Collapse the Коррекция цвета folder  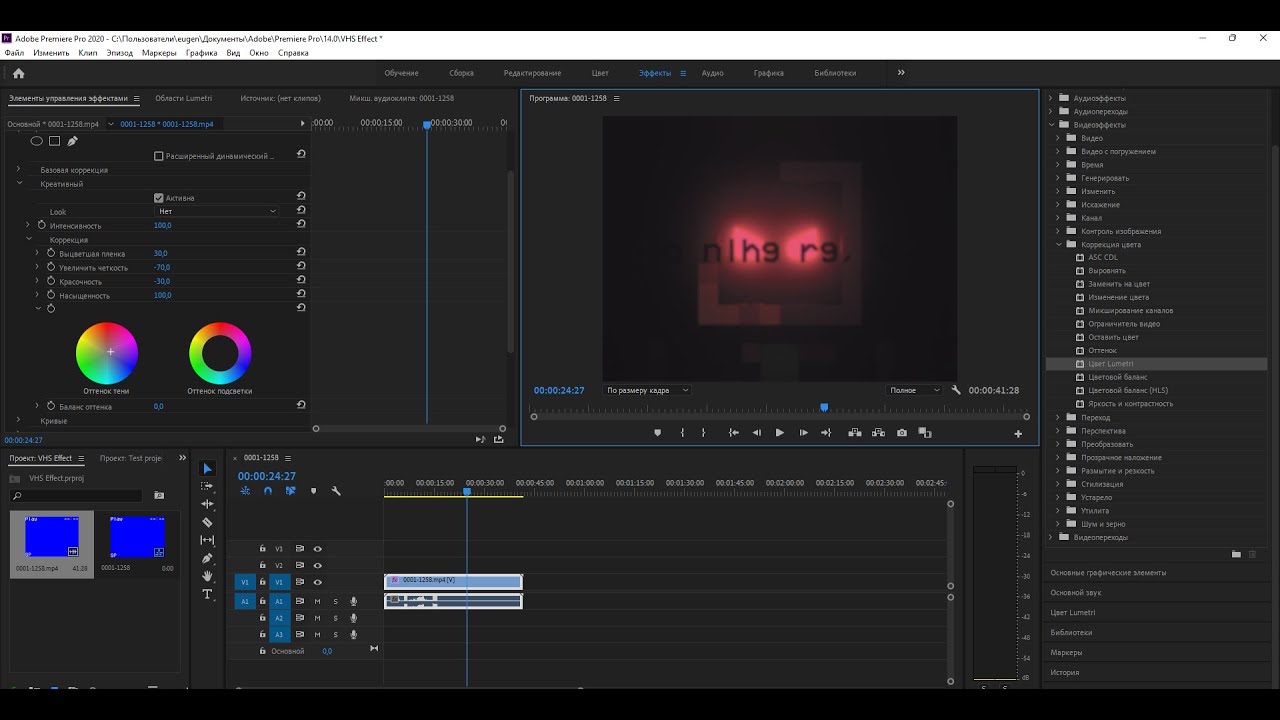click(1059, 244)
